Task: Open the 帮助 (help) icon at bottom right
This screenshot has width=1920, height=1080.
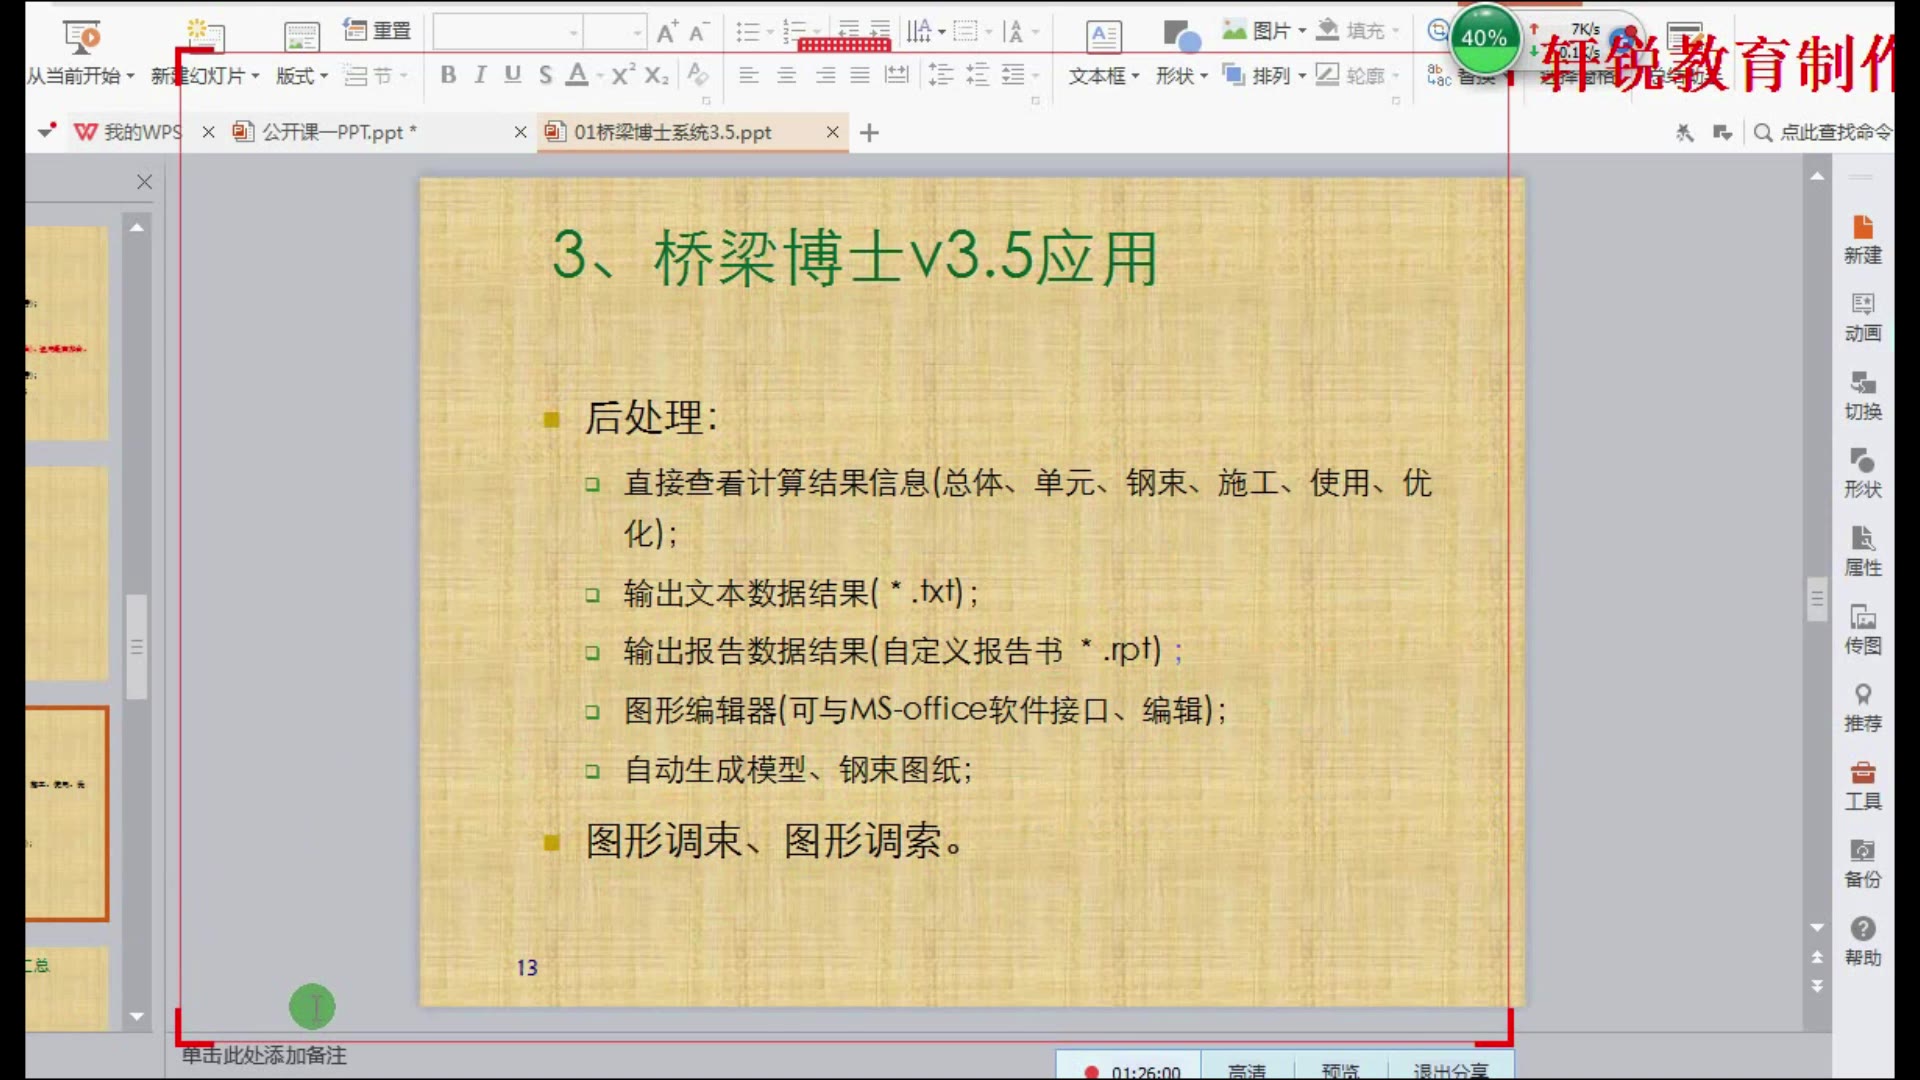Action: click(x=1862, y=940)
